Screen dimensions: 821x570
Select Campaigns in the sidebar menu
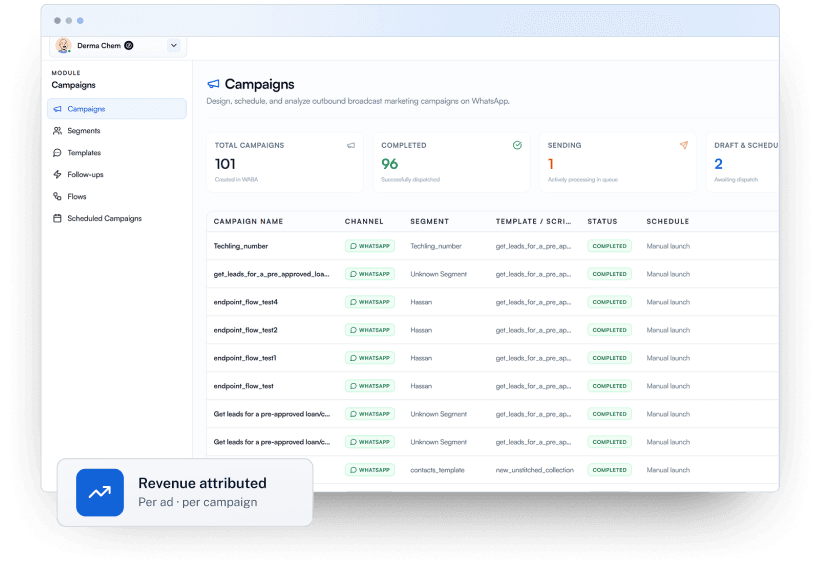[117, 109]
